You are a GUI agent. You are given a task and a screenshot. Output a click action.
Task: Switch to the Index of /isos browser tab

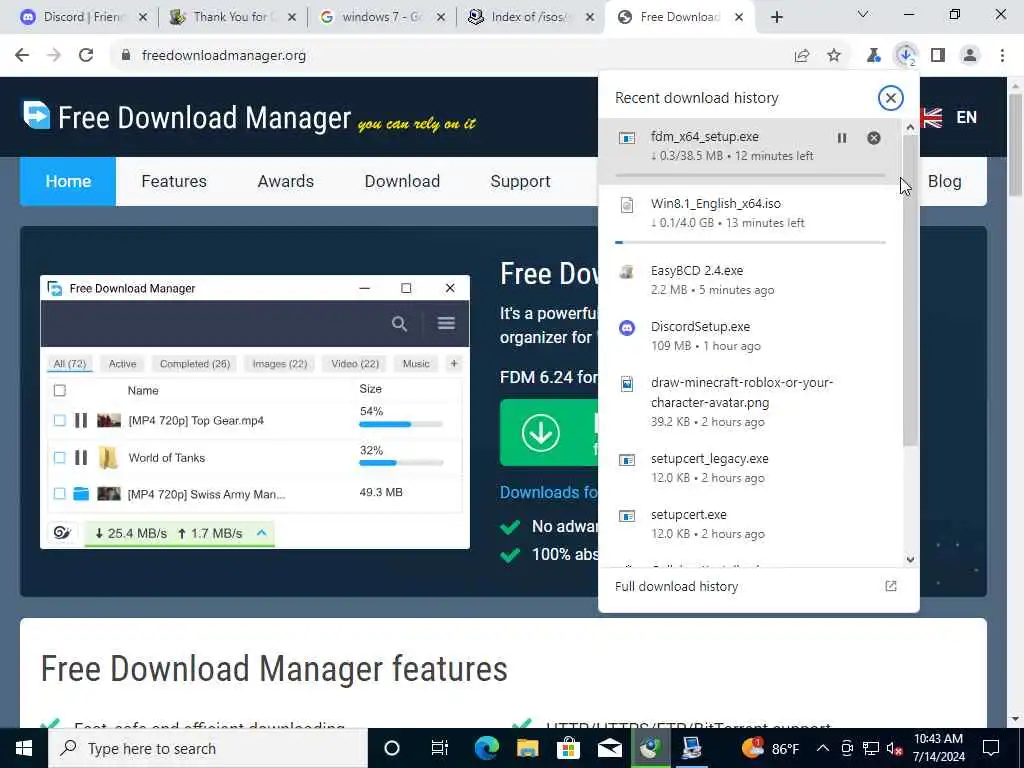[x=530, y=17]
